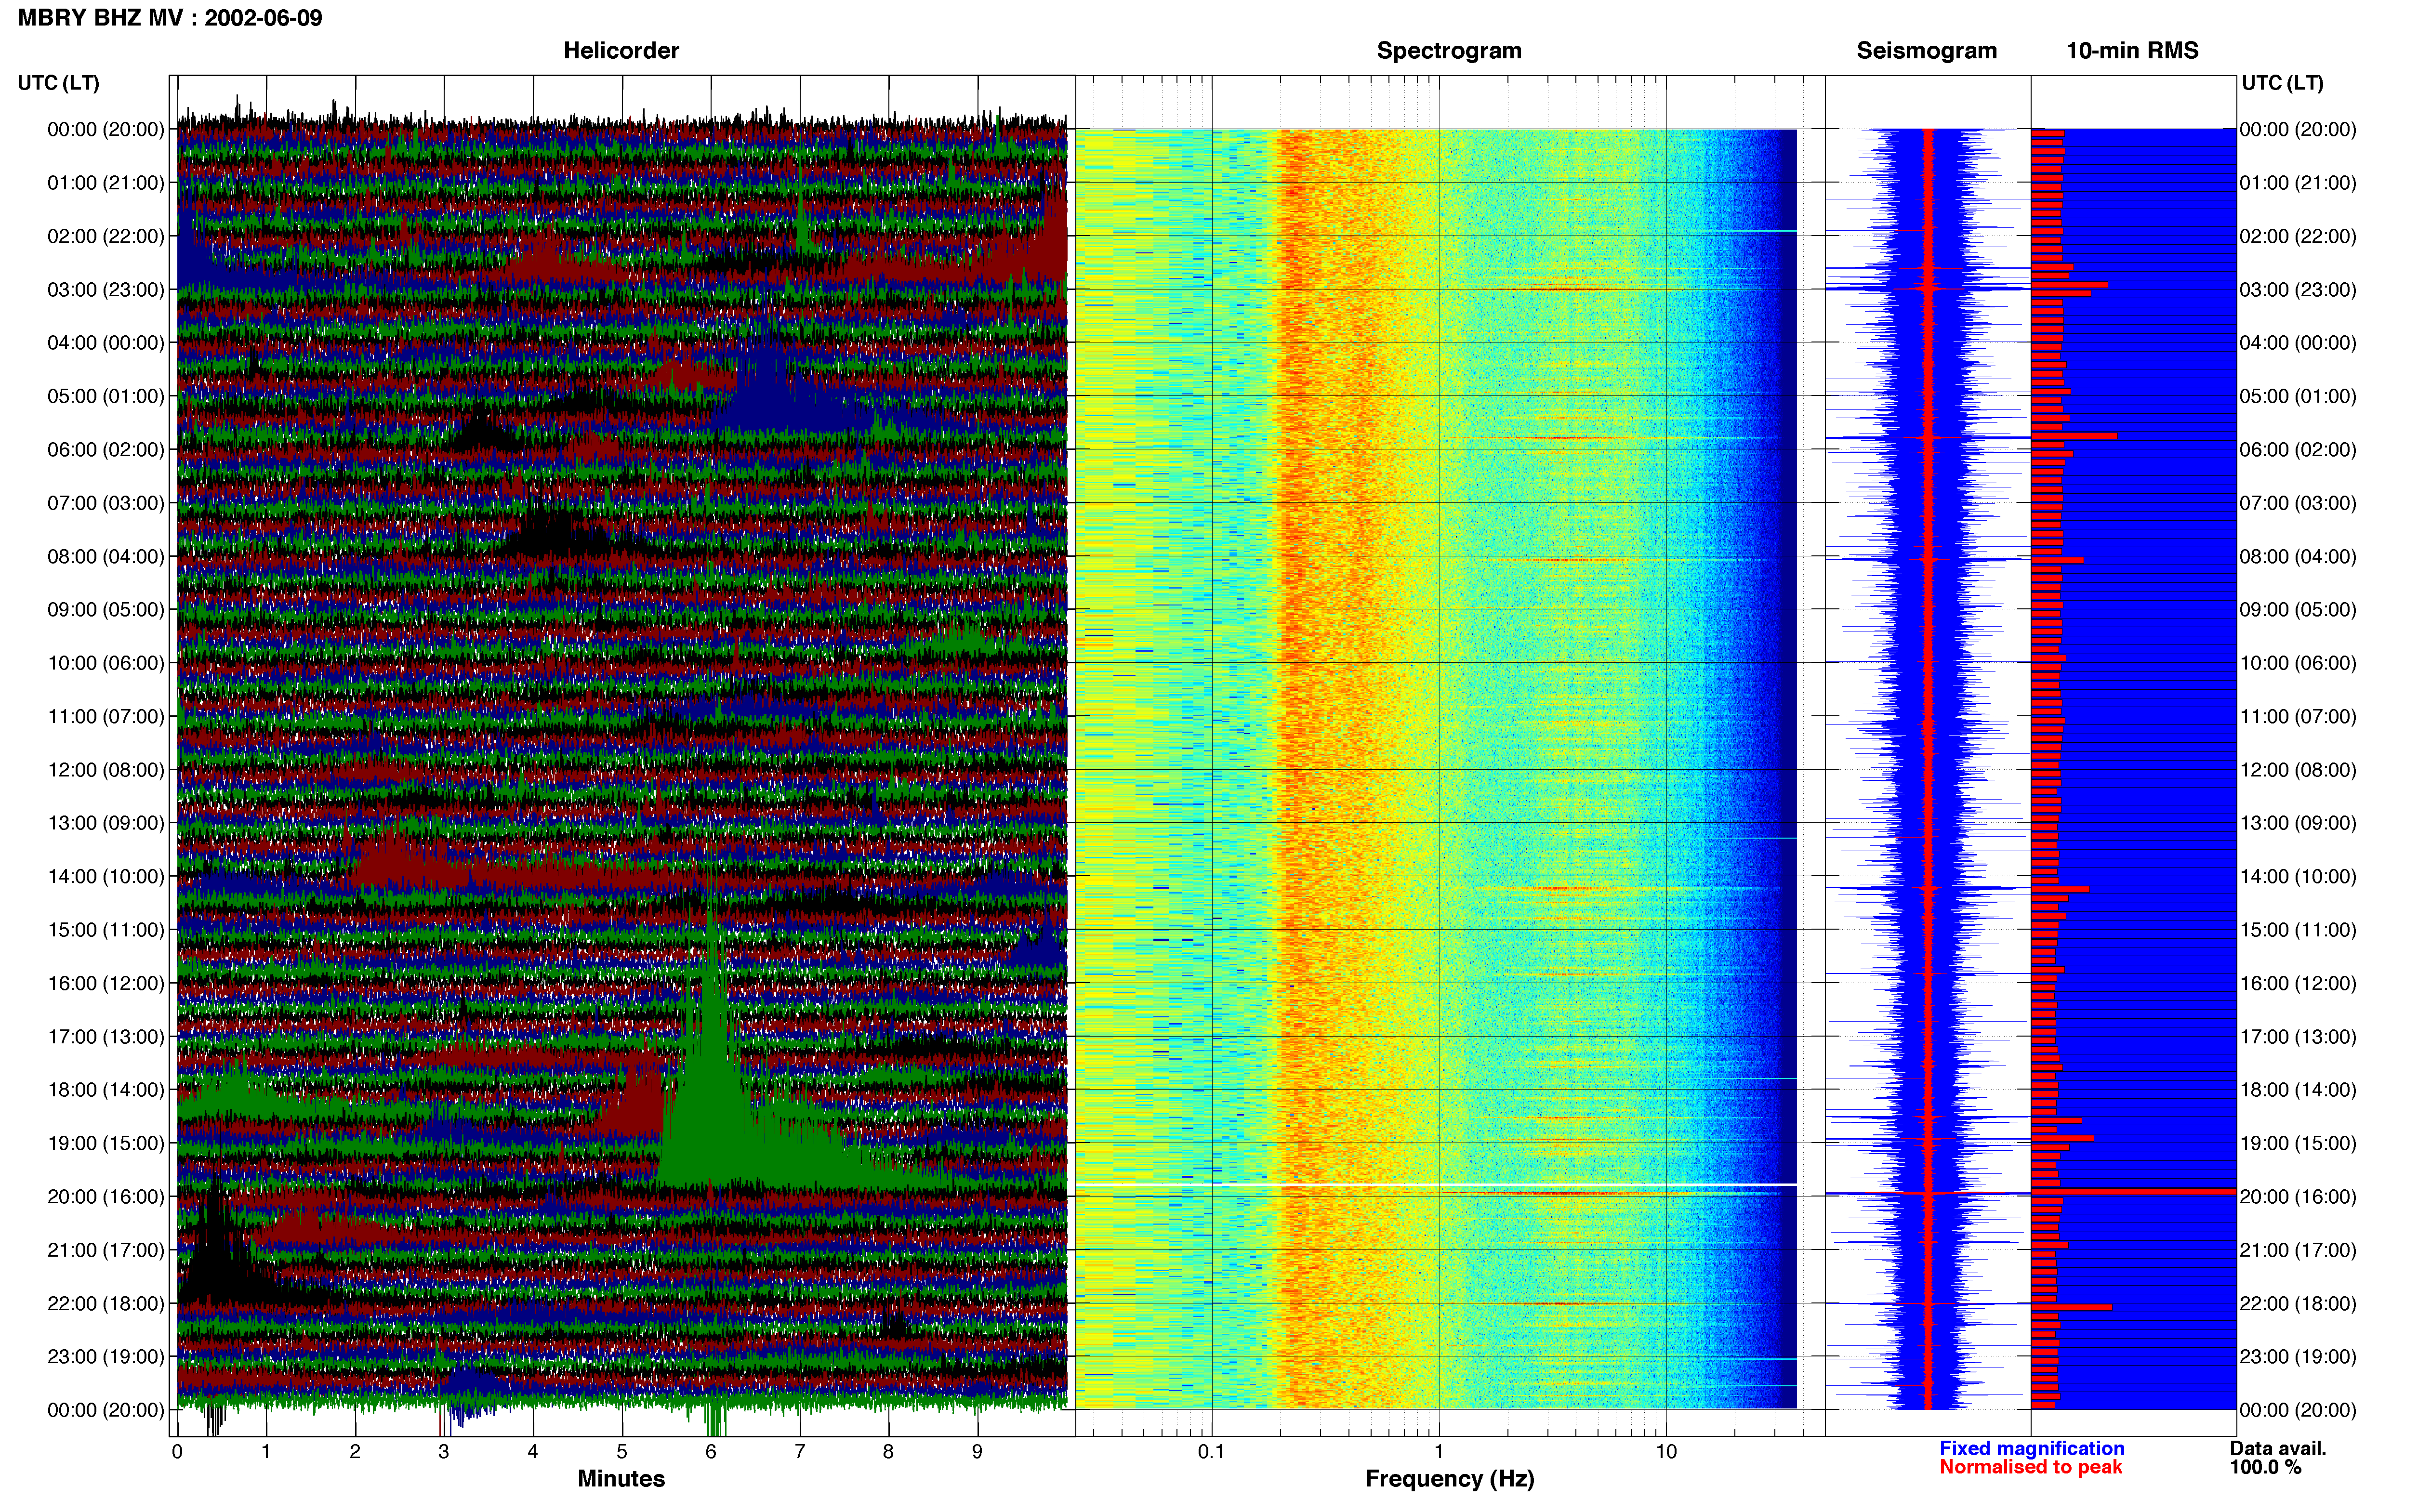Viewport: 2418px width, 1512px height.
Task: Click left time label '19:00 (15:00)'
Action: click(106, 1143)
